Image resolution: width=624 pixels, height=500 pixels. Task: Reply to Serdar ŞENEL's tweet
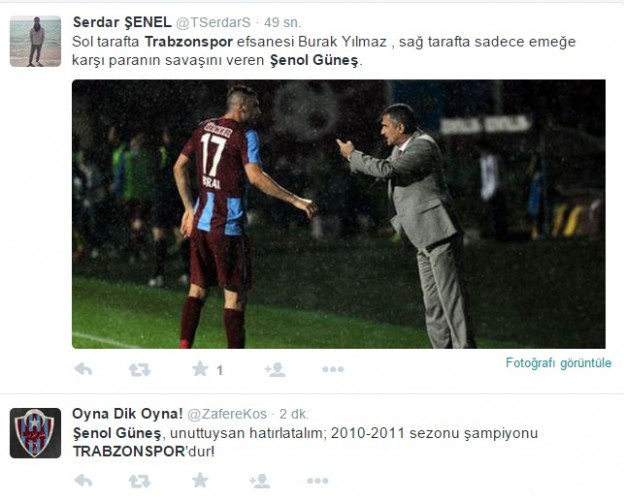83,370
